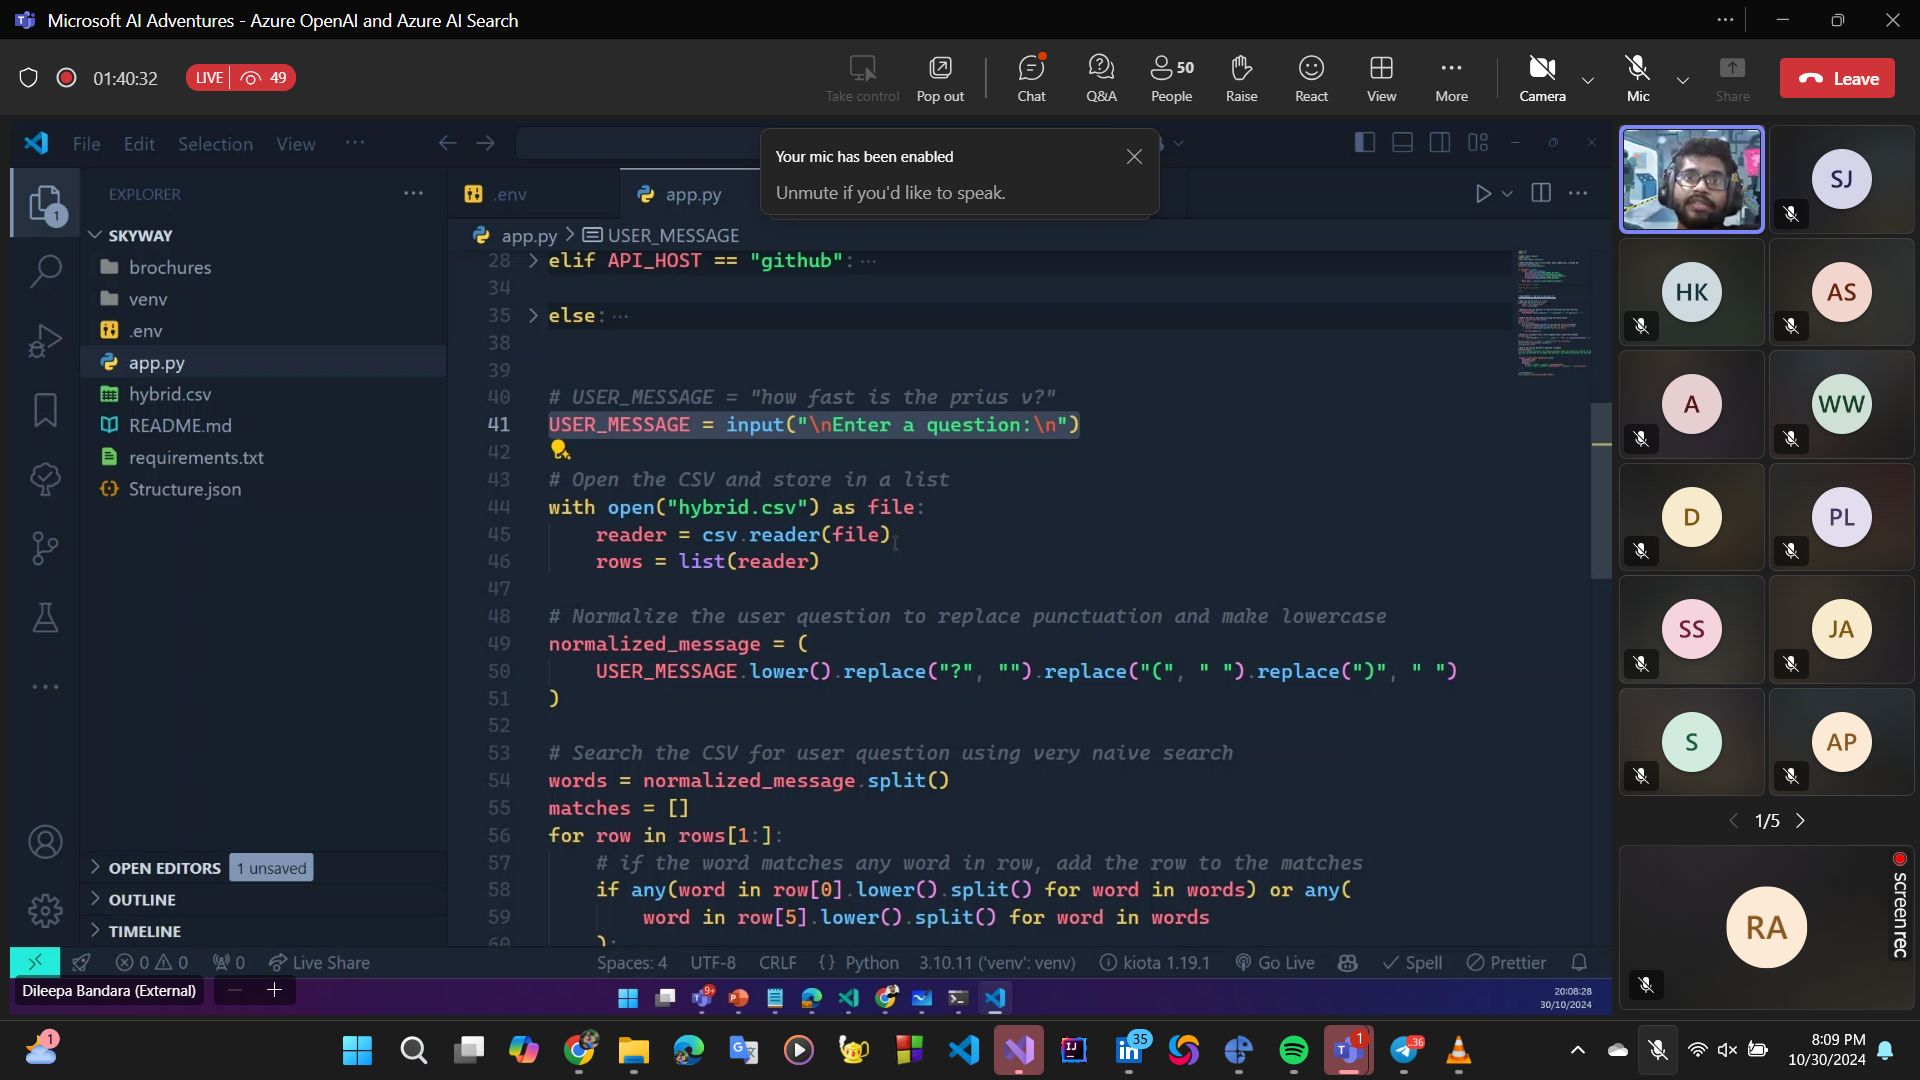Open camera device options arrow

click(x=1588, y=80)
